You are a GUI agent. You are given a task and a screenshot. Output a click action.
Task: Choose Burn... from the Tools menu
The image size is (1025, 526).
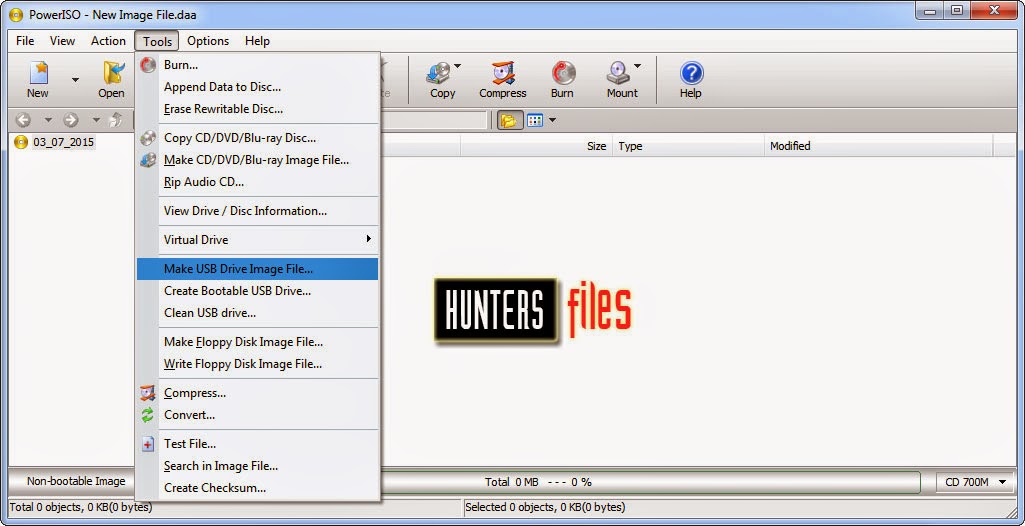[x=258, y=65]
